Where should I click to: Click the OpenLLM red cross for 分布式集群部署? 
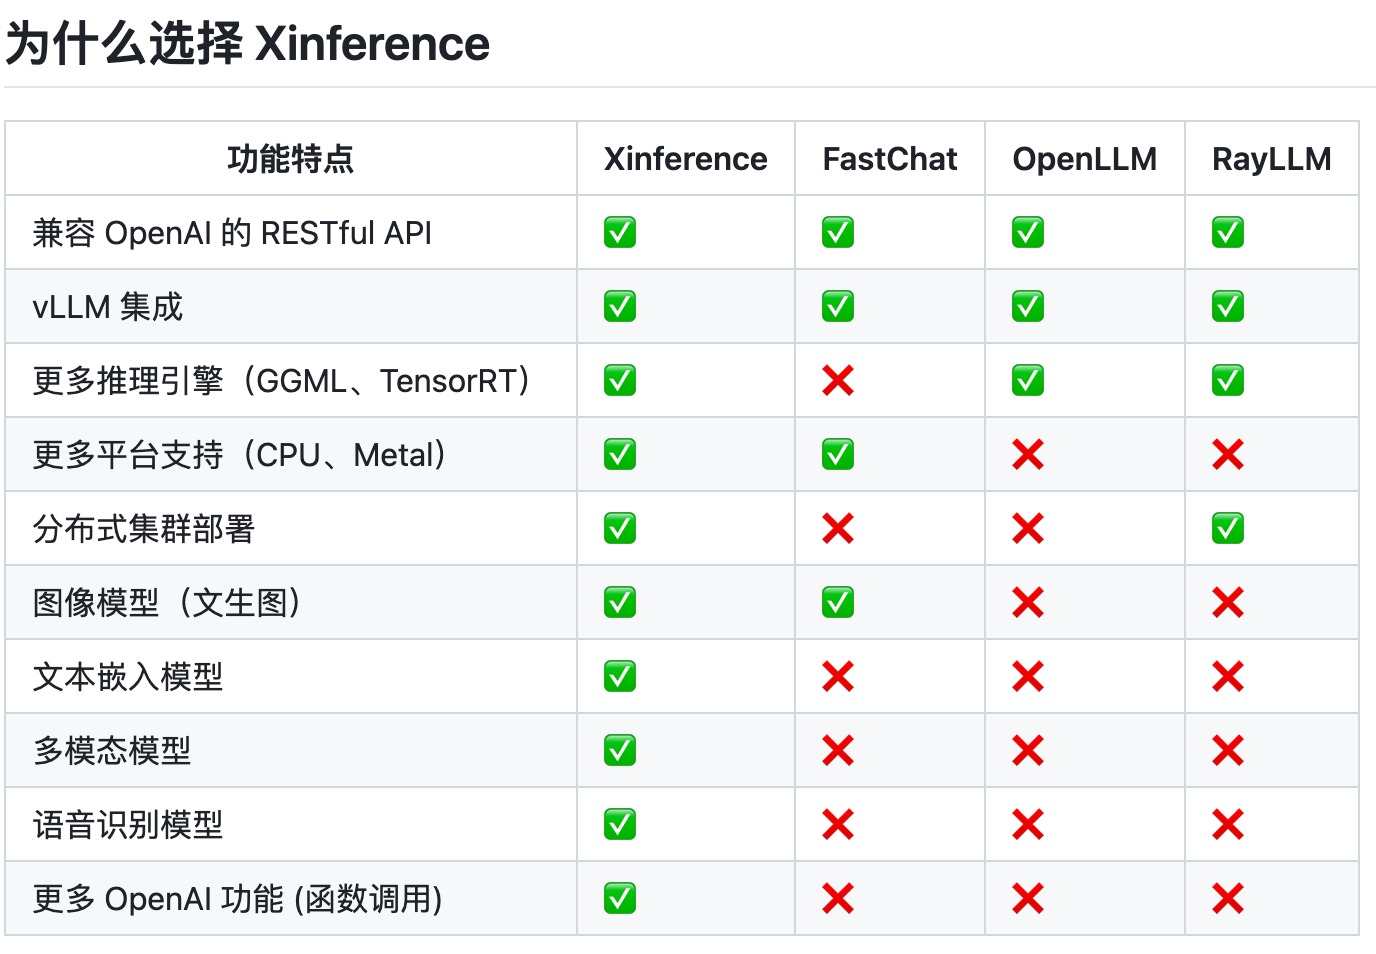coord(1028,528)
